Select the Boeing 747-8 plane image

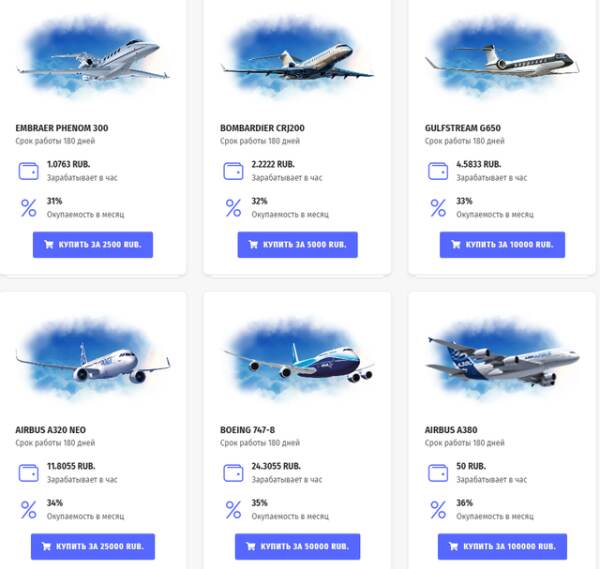[x=297, y=362]
